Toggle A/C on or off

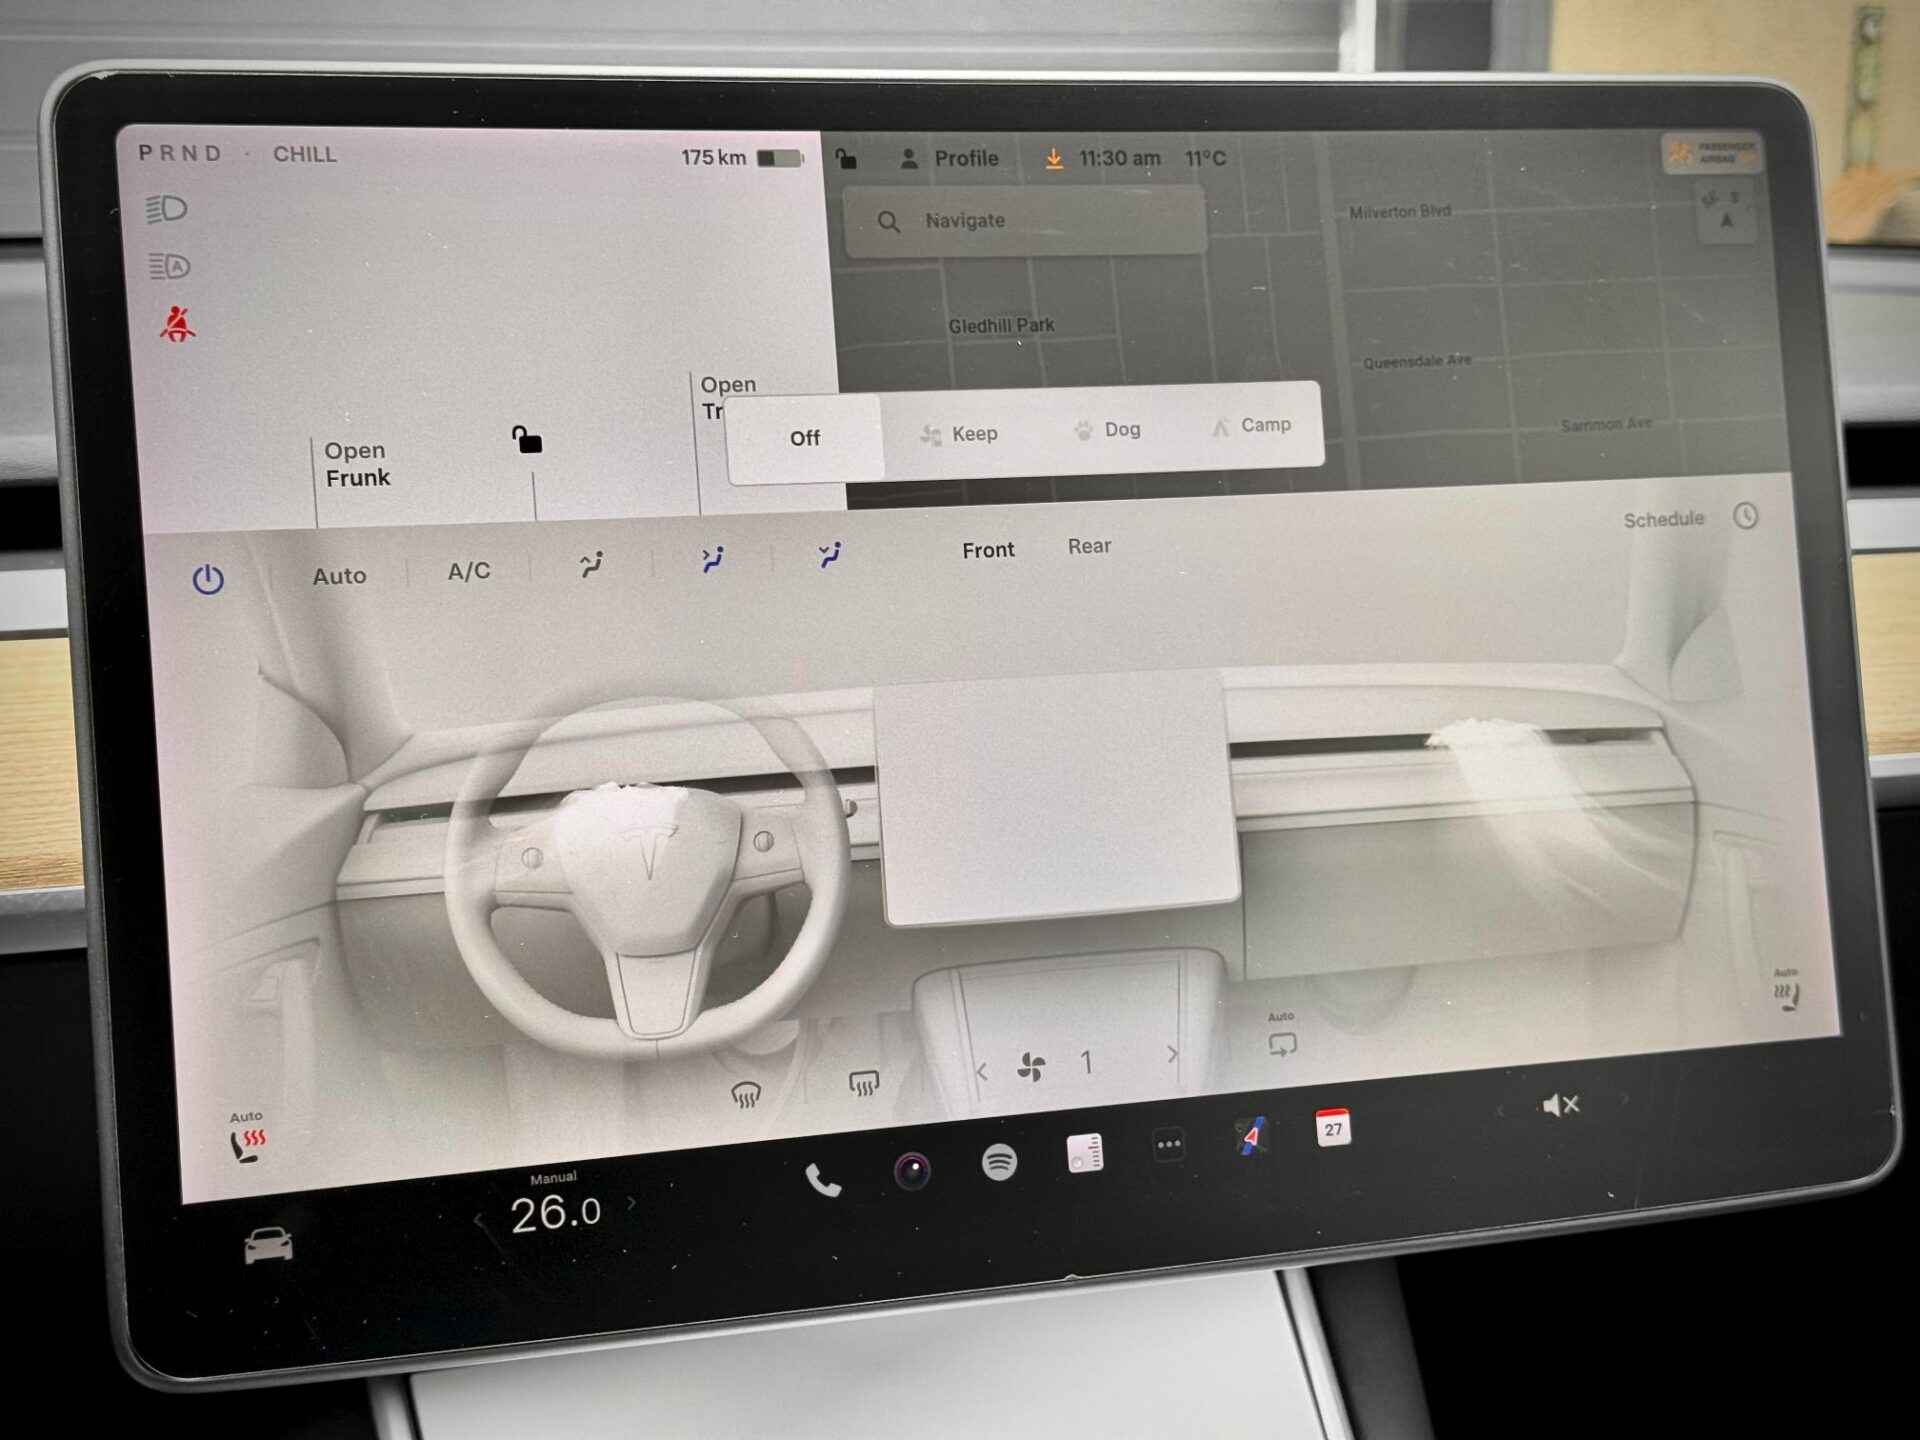point(469,571)
